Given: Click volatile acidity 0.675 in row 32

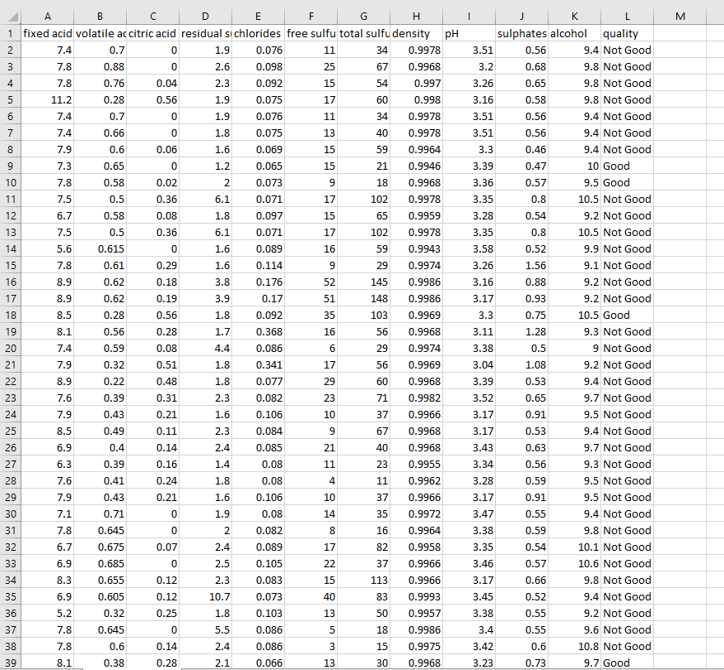Looking at the screenshot, I should pos(100,547).
